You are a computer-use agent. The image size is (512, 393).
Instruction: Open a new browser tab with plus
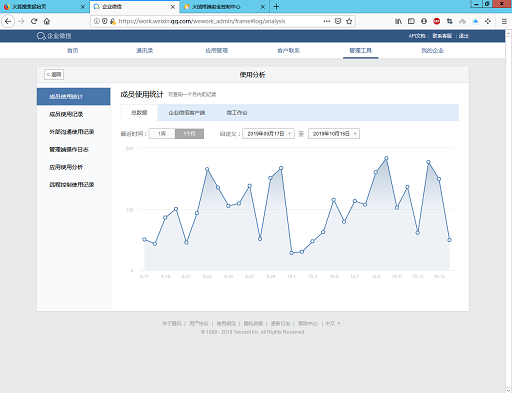pos(276,6)
